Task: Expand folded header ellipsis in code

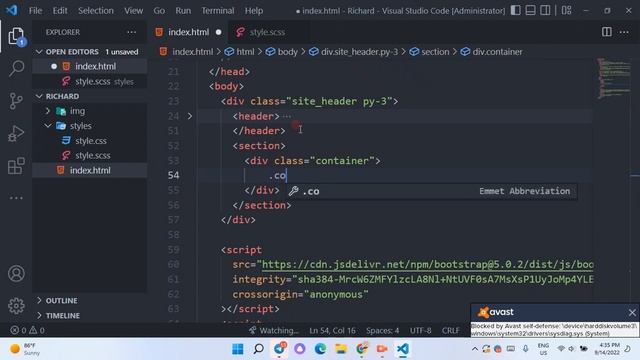Action: coord(287,116)
